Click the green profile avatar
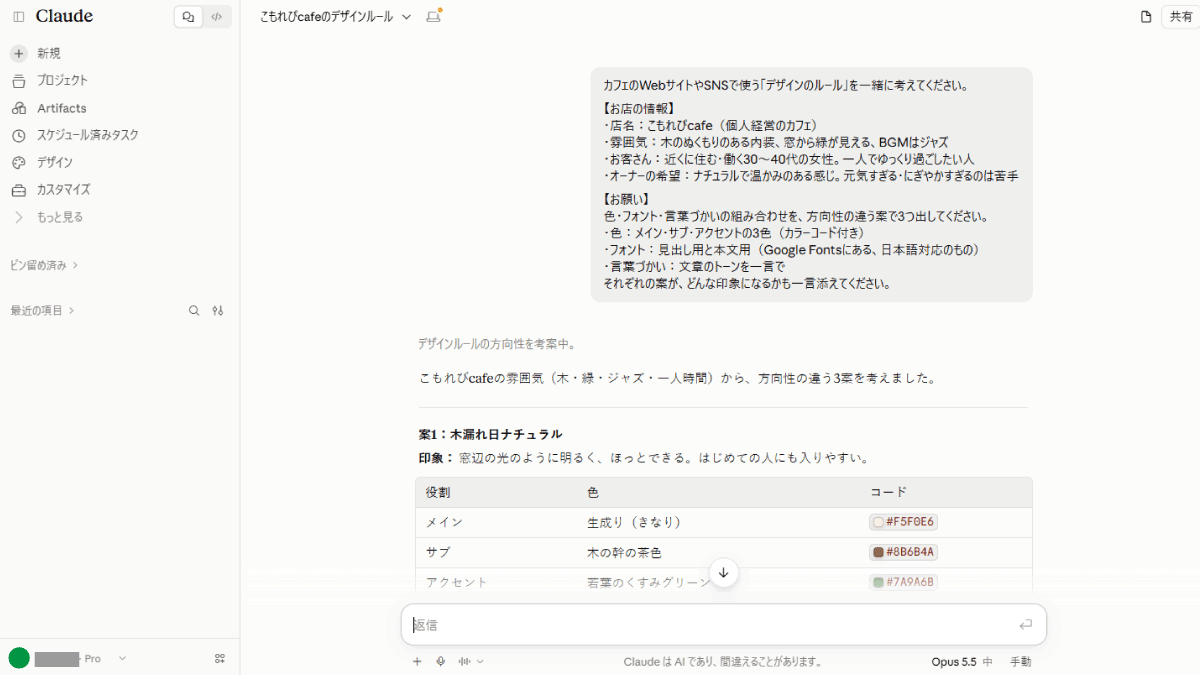The width and height of the screenshot is (1200, 675). pyautogui.click(x=19, y=658)
